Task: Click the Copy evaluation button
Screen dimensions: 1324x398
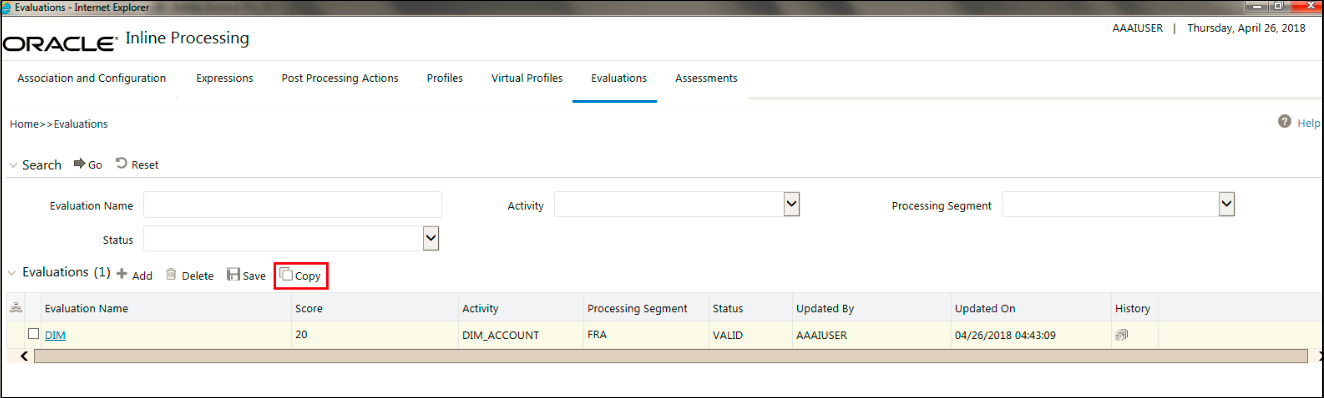Action: coord(301,275)
